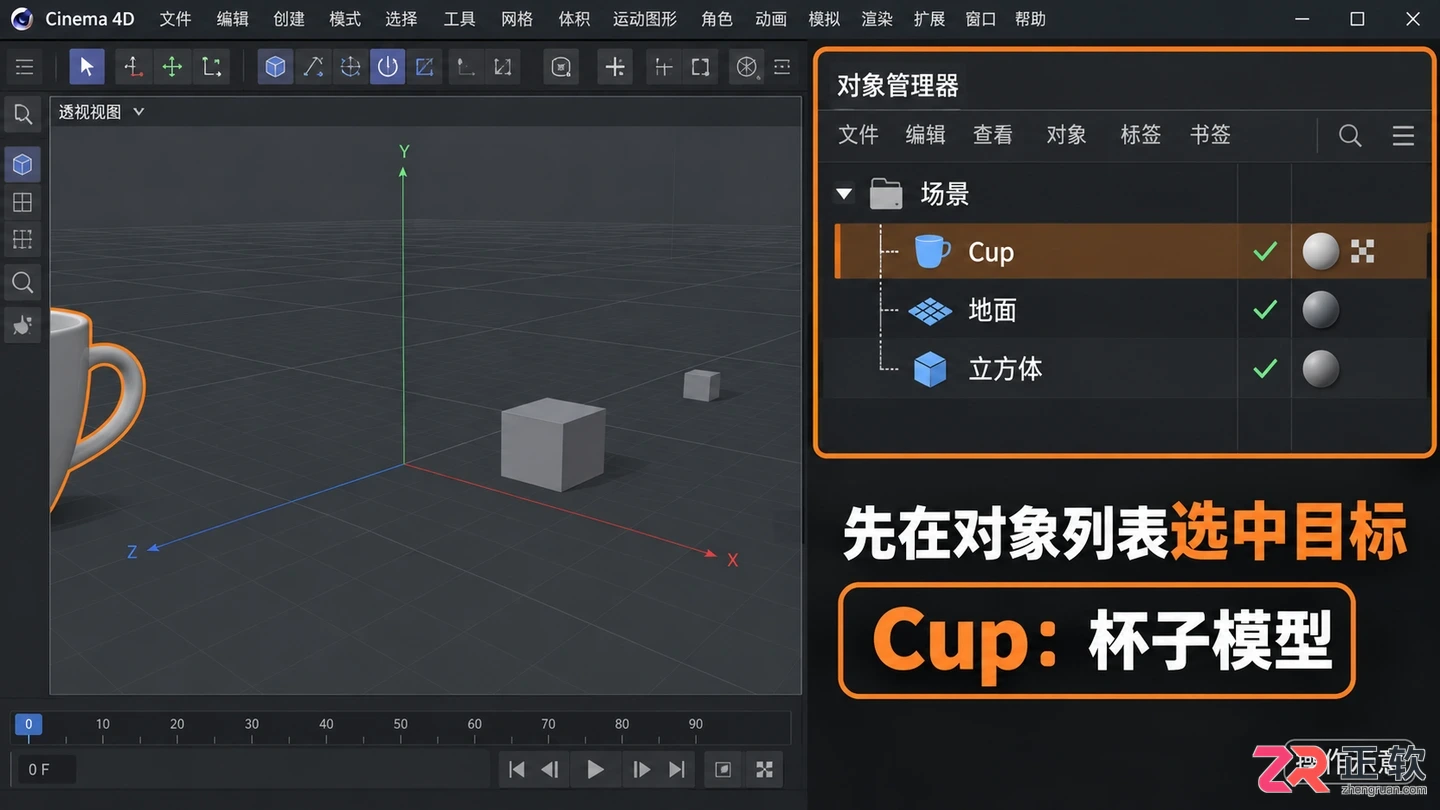This screenshot has height=810, width=1440.
Task: Open the hamburger menu in the top toolbar
Action: coord(25,67)
